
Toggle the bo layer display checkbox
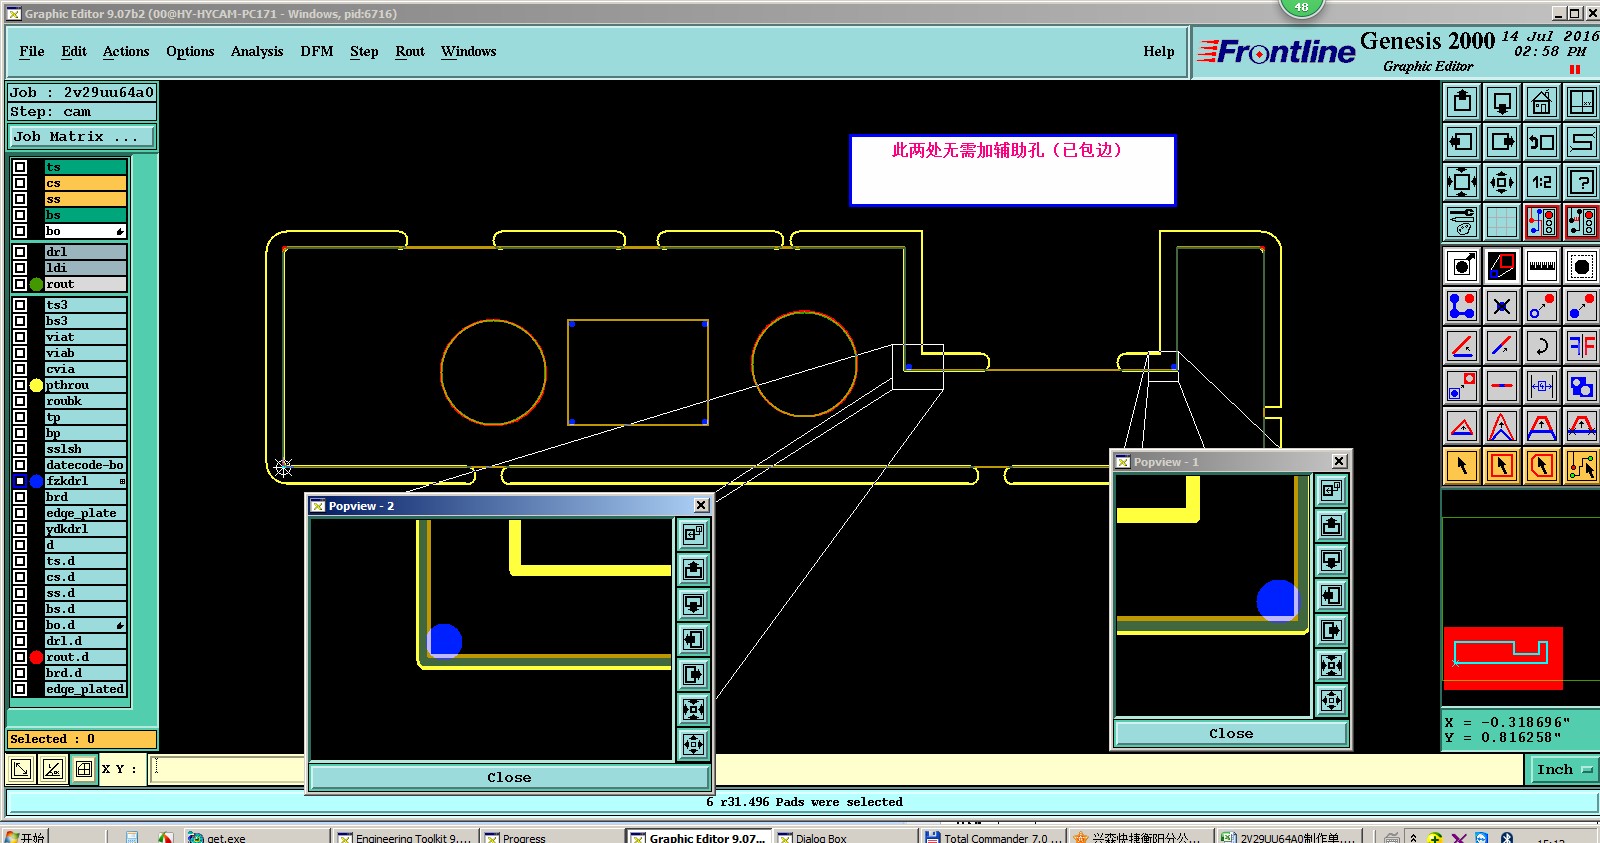click(20, 231)
